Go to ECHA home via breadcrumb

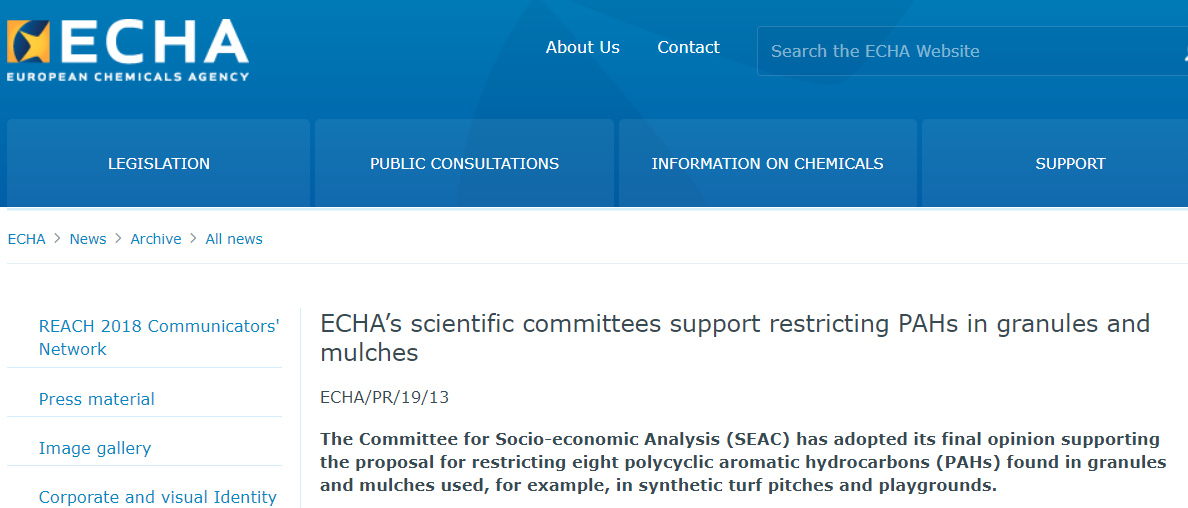[x=26, y=239]
